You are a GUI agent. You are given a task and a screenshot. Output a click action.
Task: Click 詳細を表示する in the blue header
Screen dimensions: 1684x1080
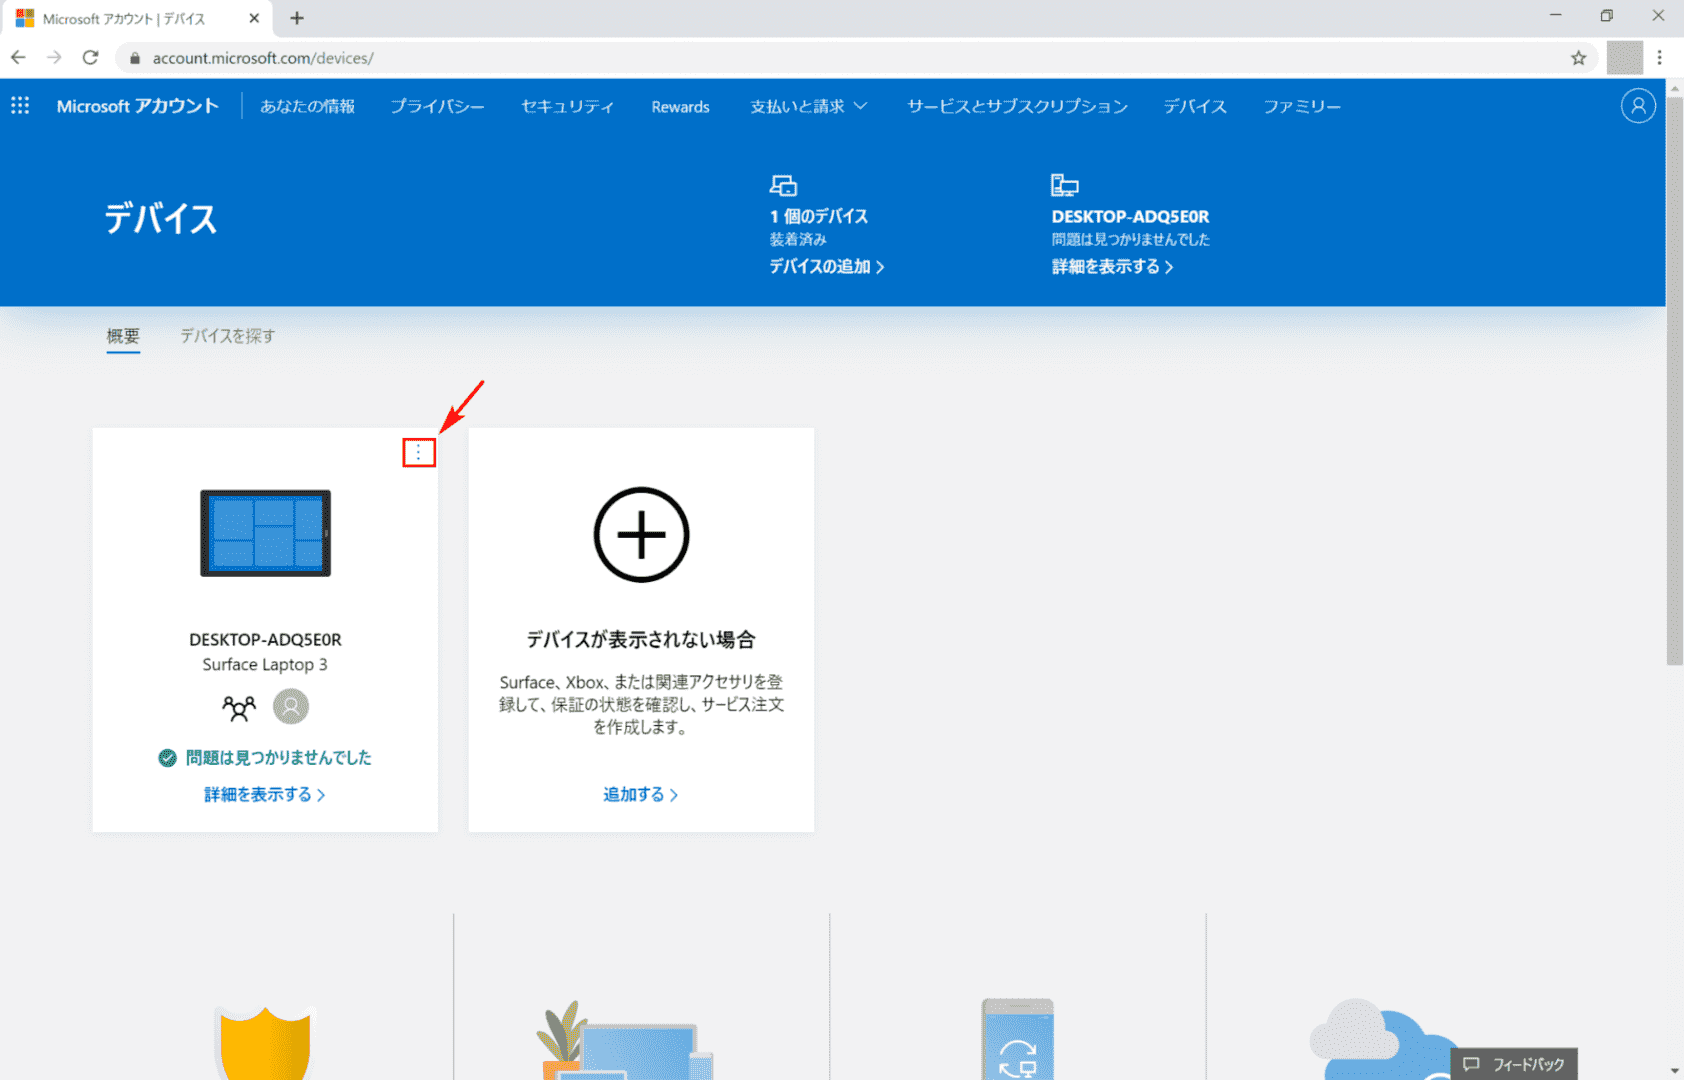(1112, 266)
